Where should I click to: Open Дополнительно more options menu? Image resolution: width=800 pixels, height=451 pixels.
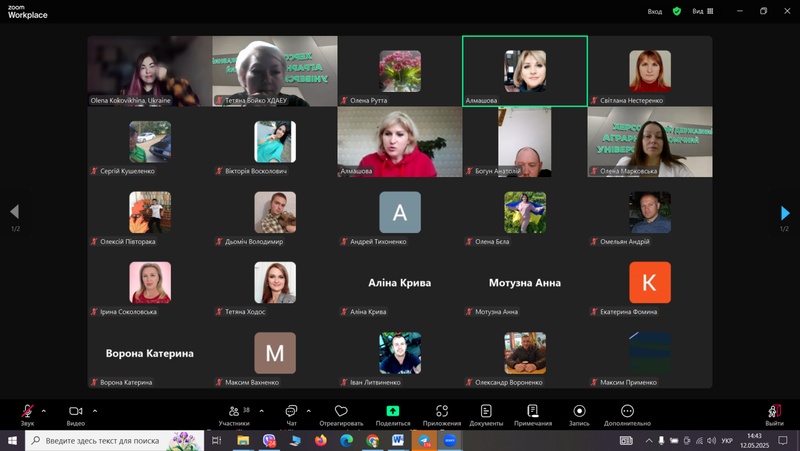tap(627, 415)
